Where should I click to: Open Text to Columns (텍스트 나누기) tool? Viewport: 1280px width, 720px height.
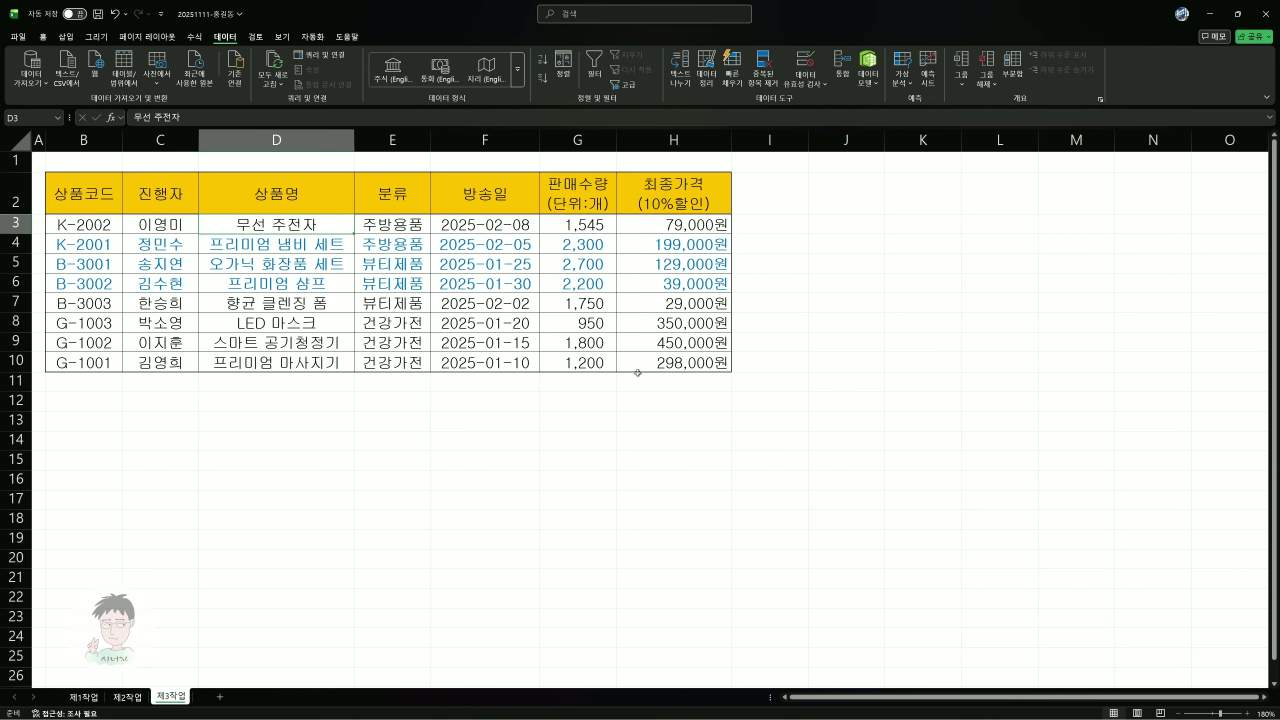(x=680, y=62)
